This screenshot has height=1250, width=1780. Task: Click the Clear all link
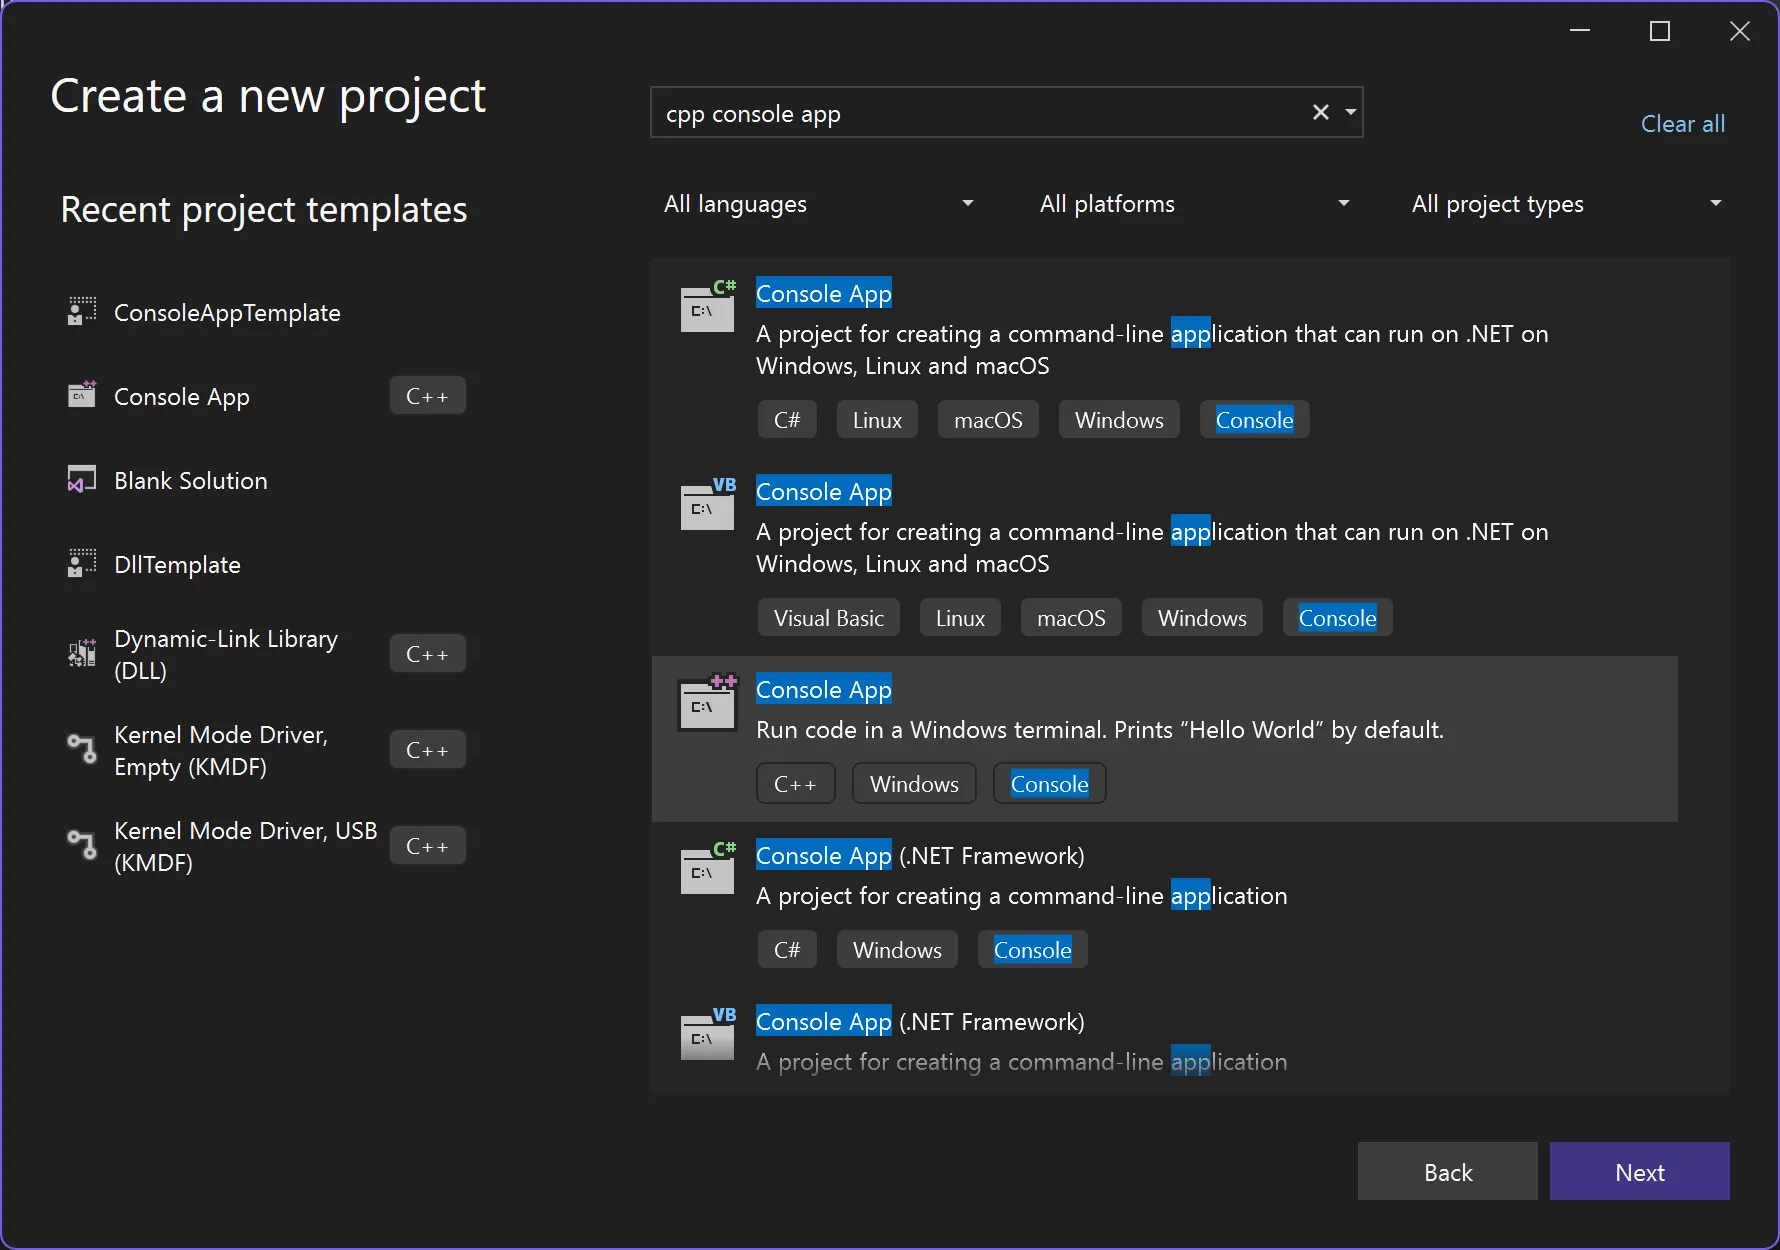pos(1683,124)
